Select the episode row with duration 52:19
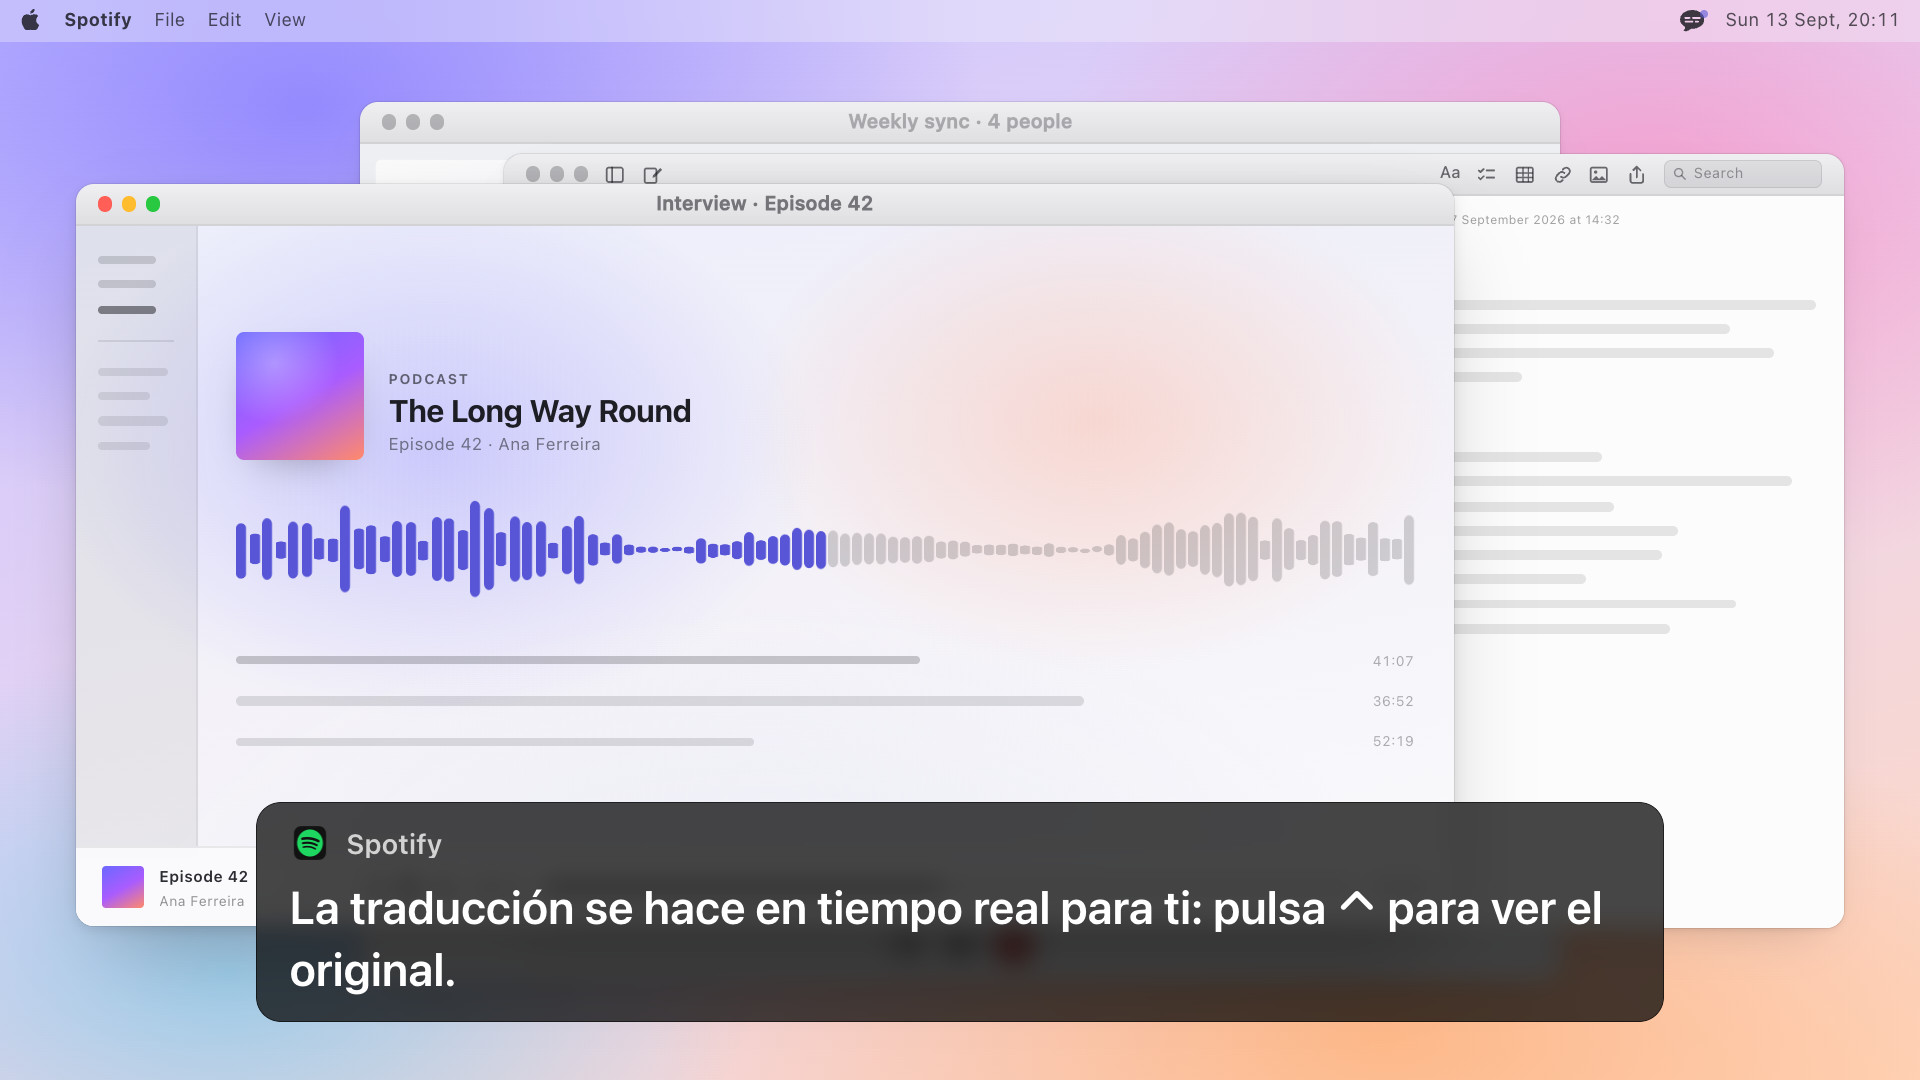This screenshot has width=1920, height=1080. [x=825, y=741]
